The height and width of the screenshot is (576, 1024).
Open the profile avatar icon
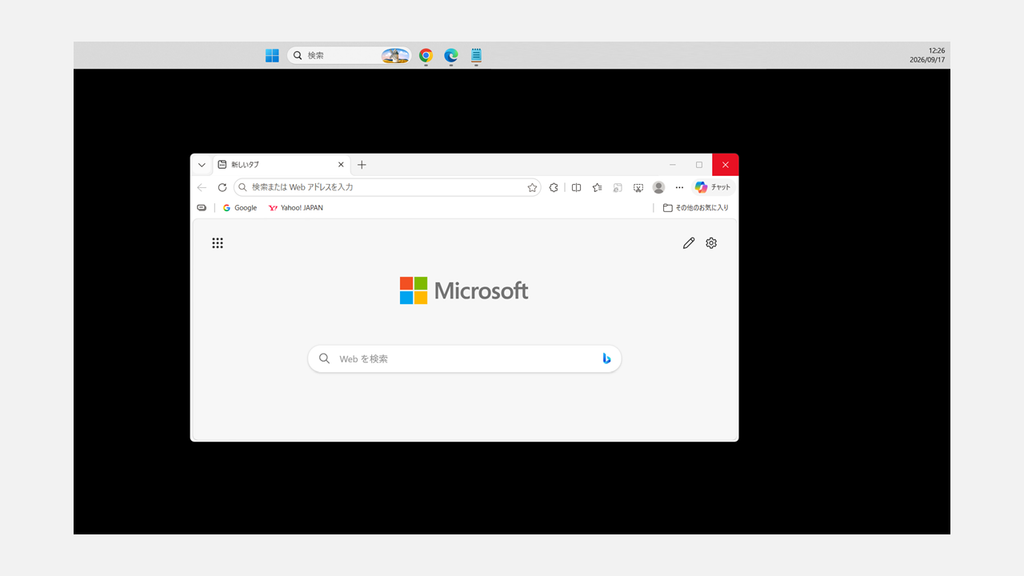659,187
